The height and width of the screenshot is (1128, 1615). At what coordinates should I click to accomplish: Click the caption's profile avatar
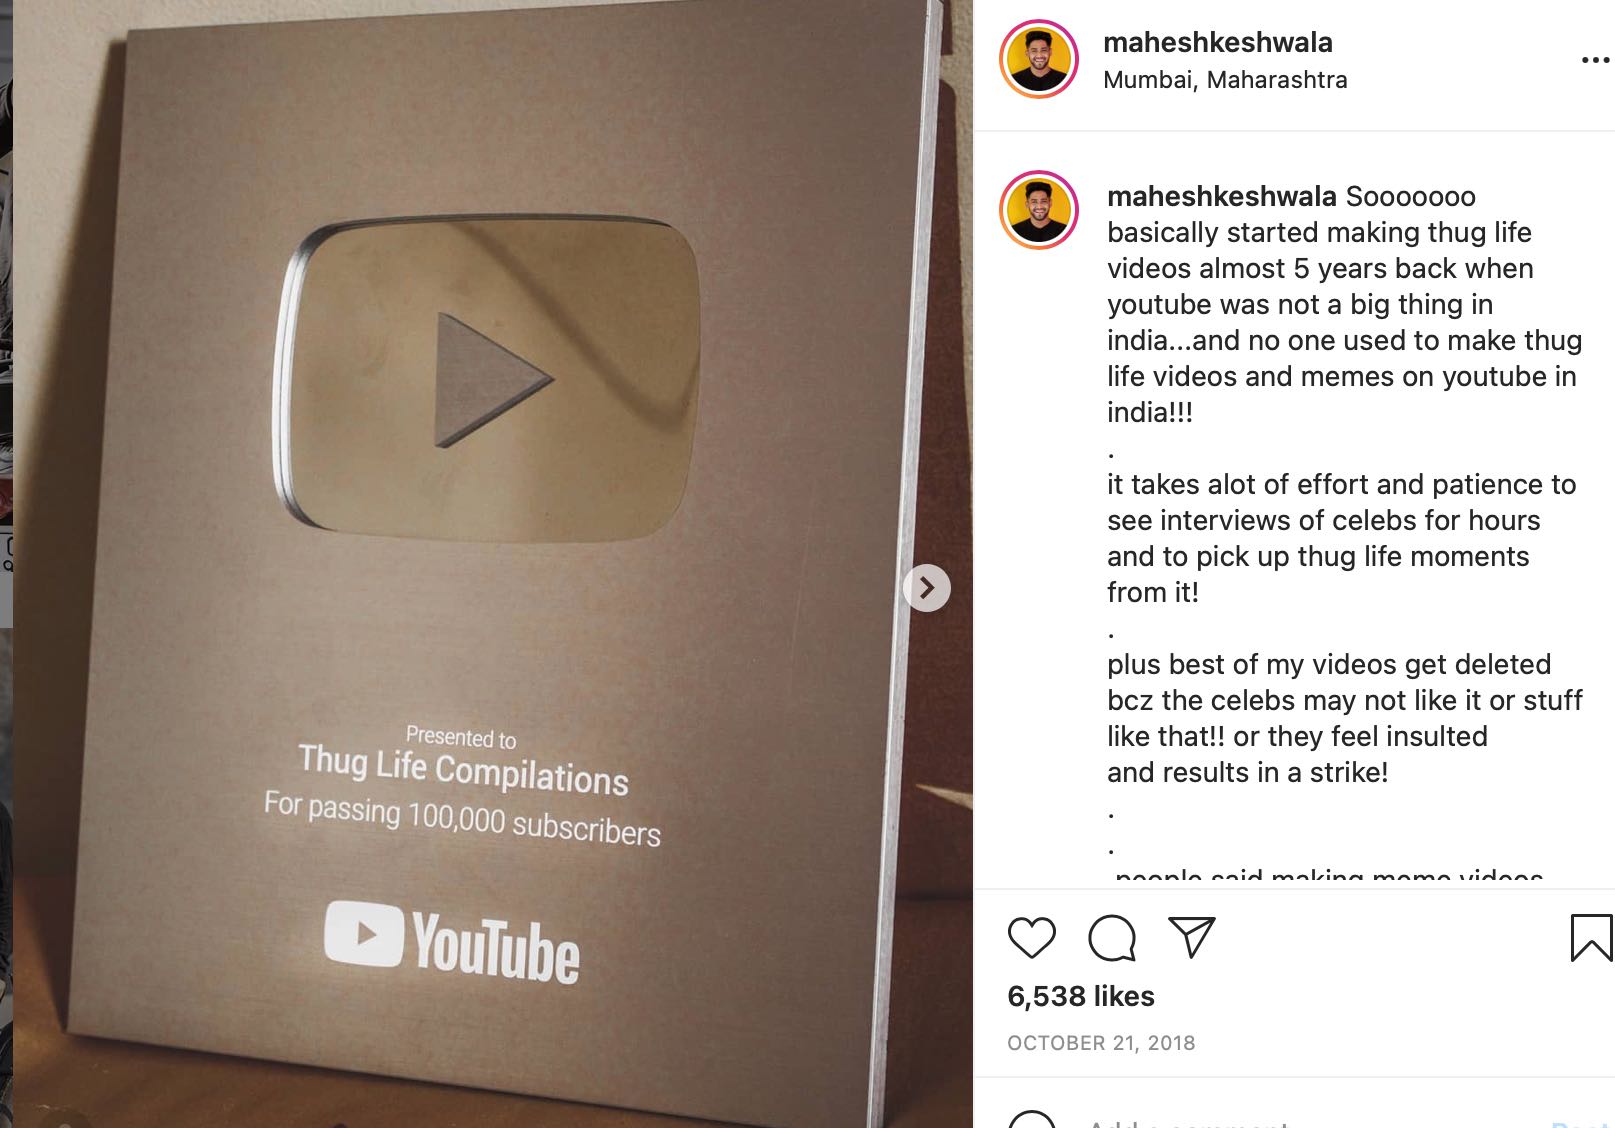1039,210
